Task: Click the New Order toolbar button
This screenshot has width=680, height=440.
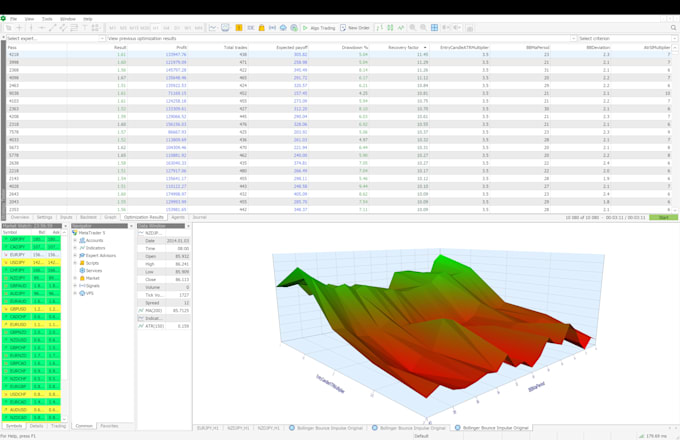Action: 355,28
